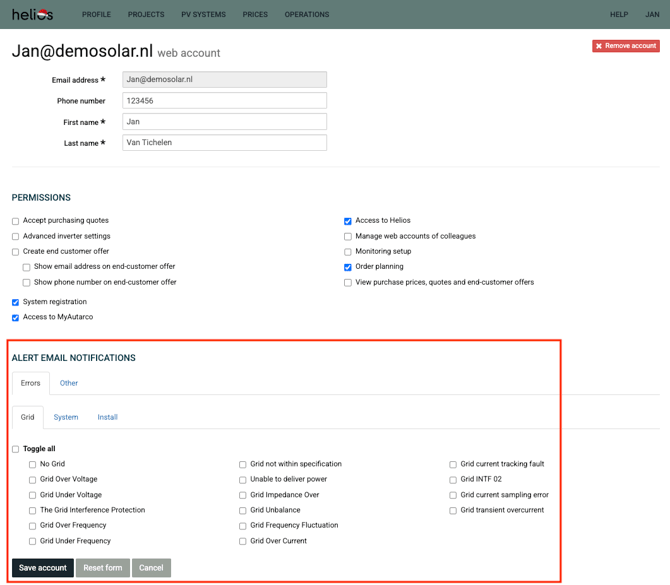The image size is (670, 585).
Task: Check Grid Unbalance alert
Action: [243, 511]
